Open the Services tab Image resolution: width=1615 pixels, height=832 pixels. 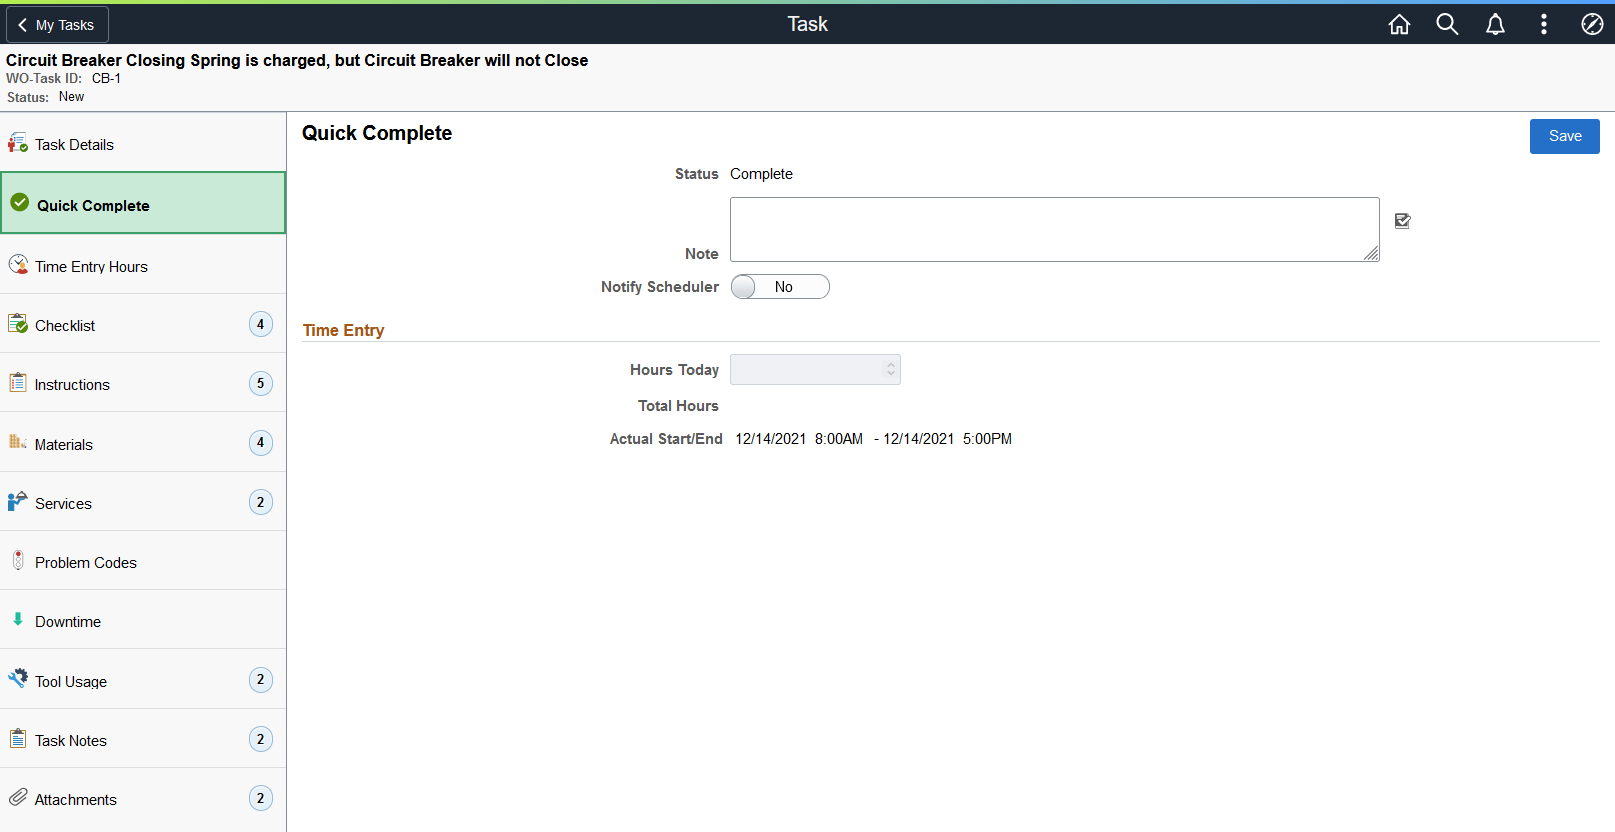click(x=143, y=501)
